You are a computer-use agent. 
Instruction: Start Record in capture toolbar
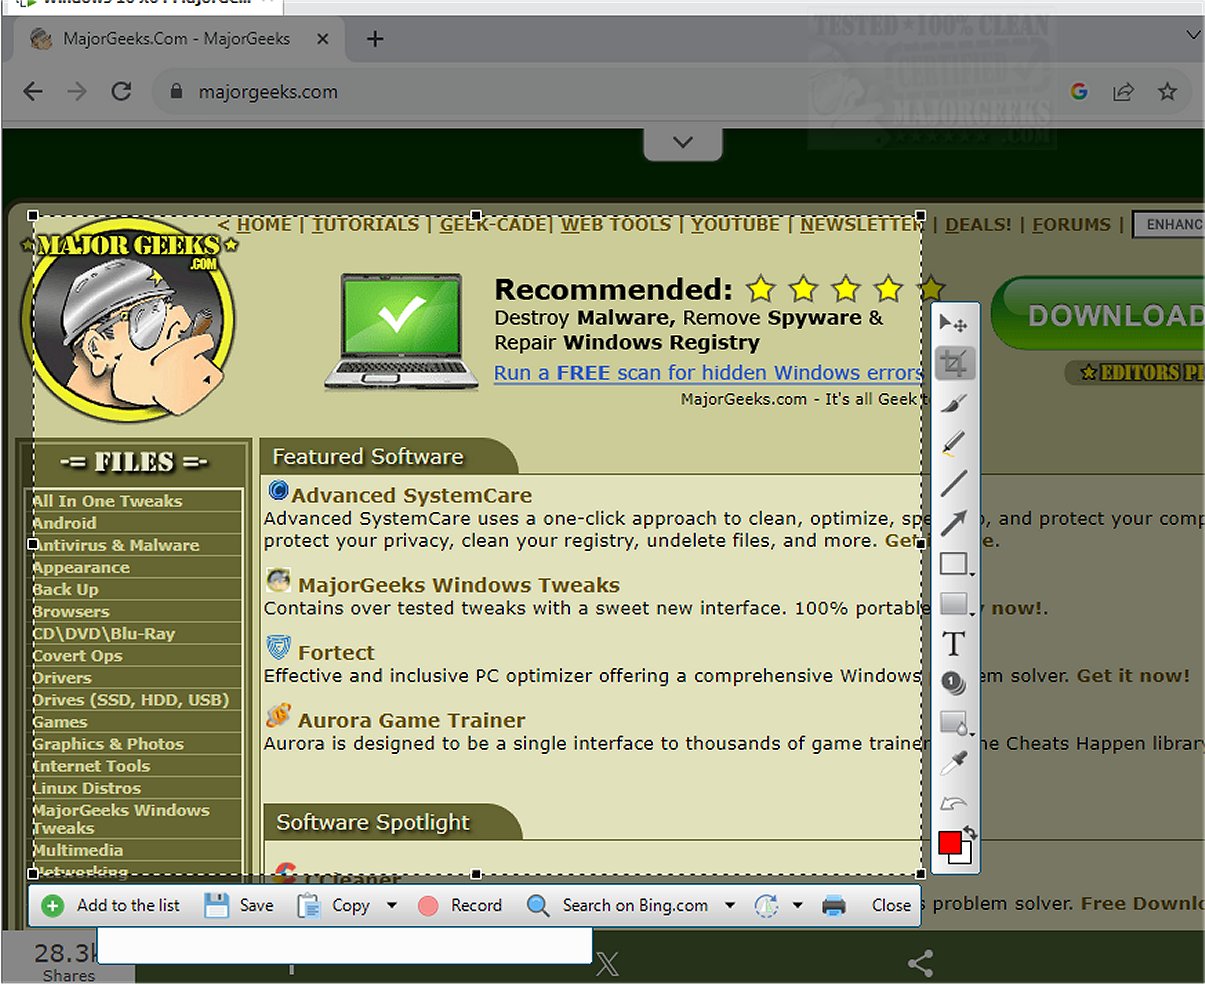pos(460,905)
